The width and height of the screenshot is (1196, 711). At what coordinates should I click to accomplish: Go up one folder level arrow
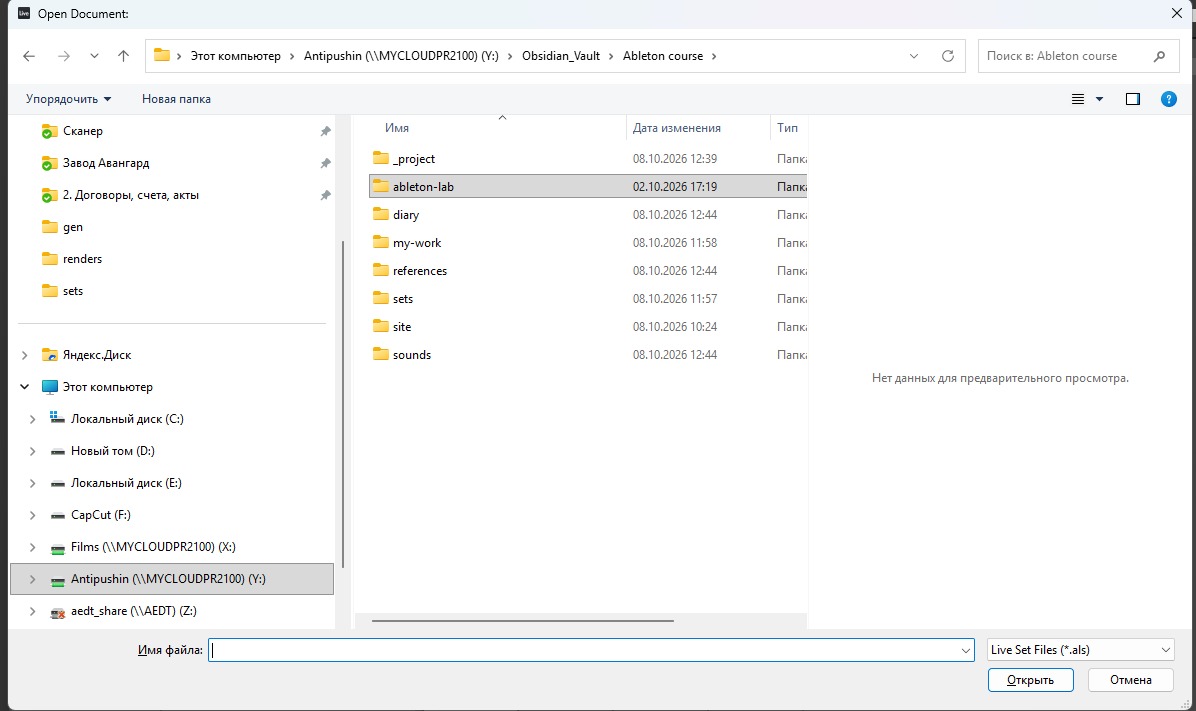point(124,56)
